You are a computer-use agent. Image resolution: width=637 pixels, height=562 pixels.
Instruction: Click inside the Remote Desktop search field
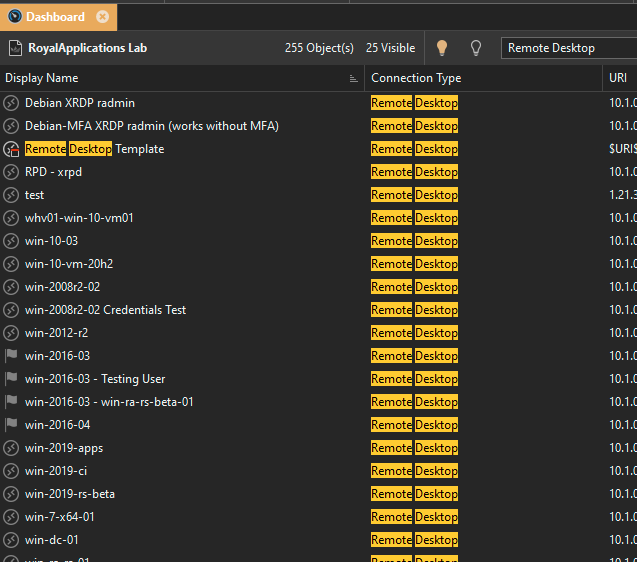point(565,48)
